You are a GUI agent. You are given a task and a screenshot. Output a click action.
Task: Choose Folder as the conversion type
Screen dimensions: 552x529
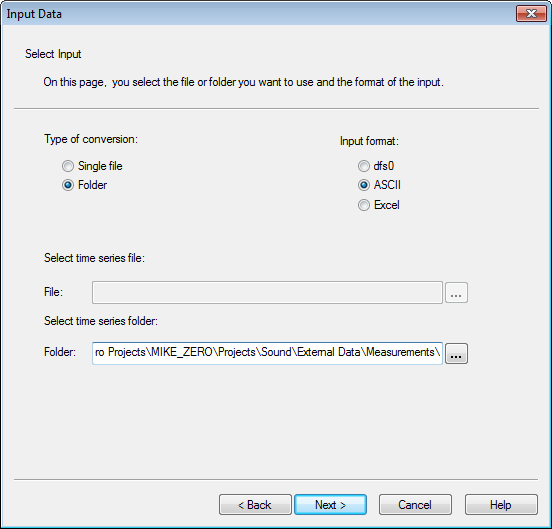(x=68, y=185)
